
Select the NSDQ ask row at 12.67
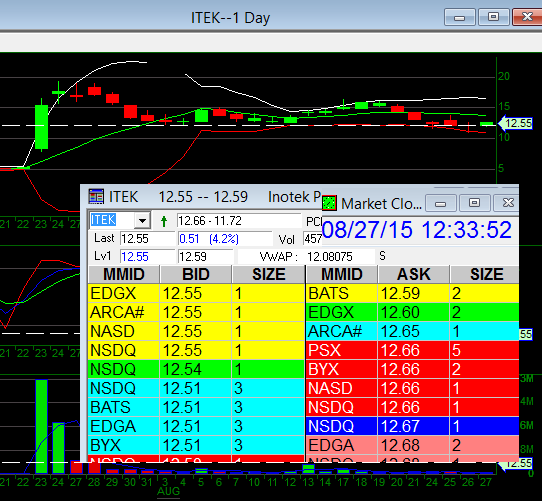point(413,426)
